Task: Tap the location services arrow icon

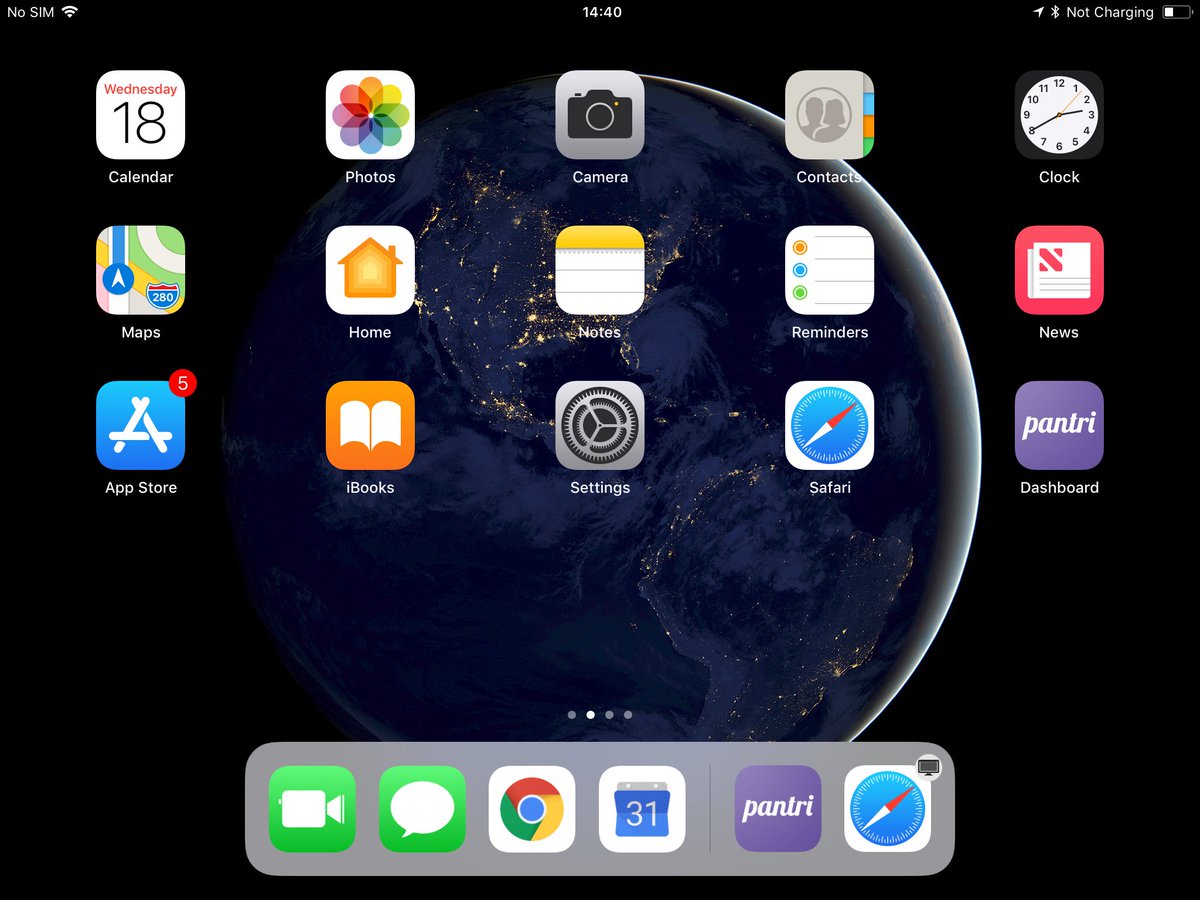Action: tap(1039, 12)
